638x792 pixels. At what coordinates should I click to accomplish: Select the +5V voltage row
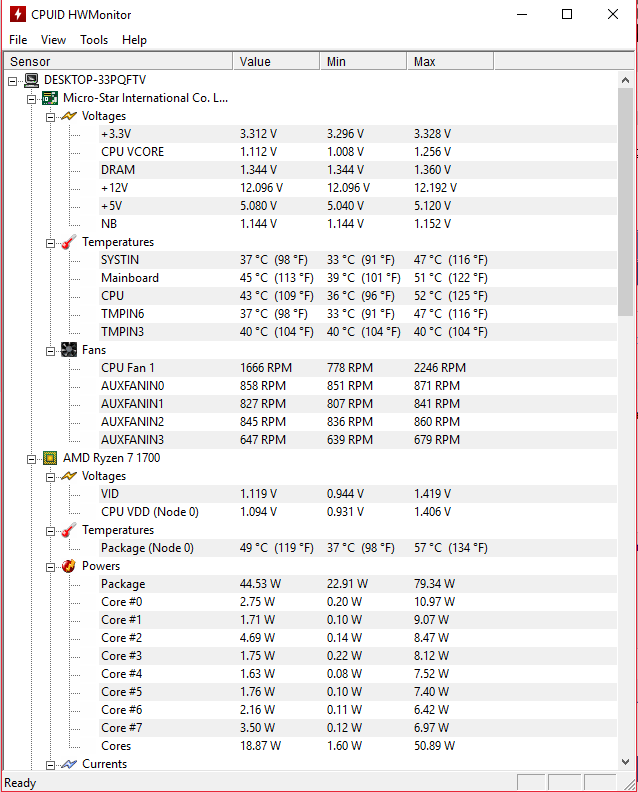point(358,206)
